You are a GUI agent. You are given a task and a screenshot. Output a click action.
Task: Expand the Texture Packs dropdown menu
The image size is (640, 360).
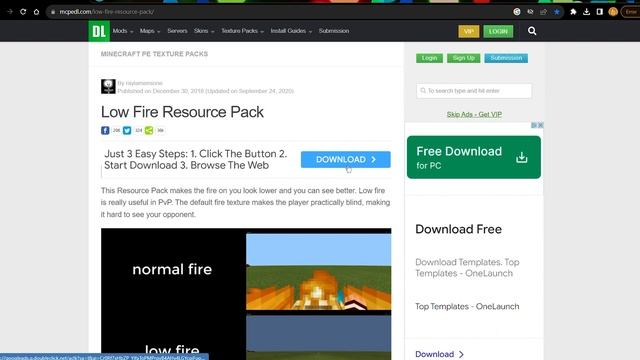coord(242,31)
